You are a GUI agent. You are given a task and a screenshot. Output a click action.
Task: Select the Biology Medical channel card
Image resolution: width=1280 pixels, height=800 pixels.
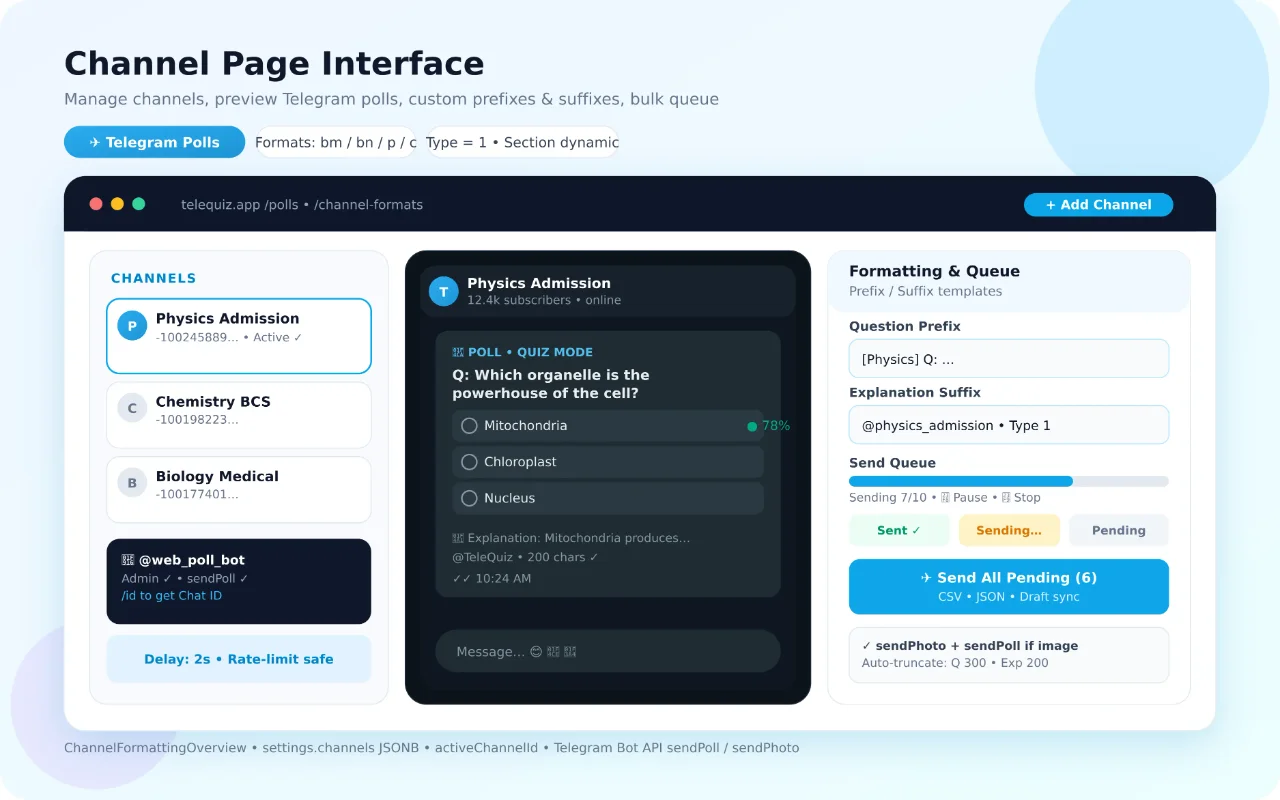[239, 490]
